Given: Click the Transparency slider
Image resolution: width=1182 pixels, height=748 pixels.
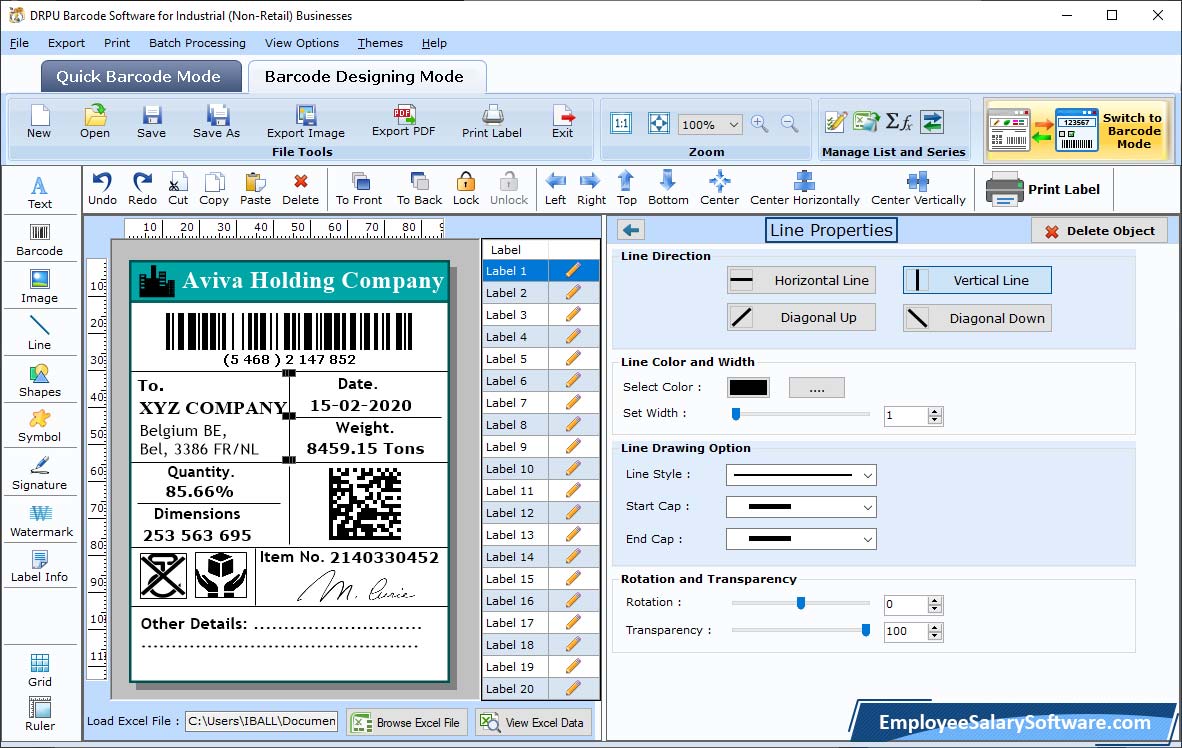Looking at the screenshot, I should click(801, 630).
